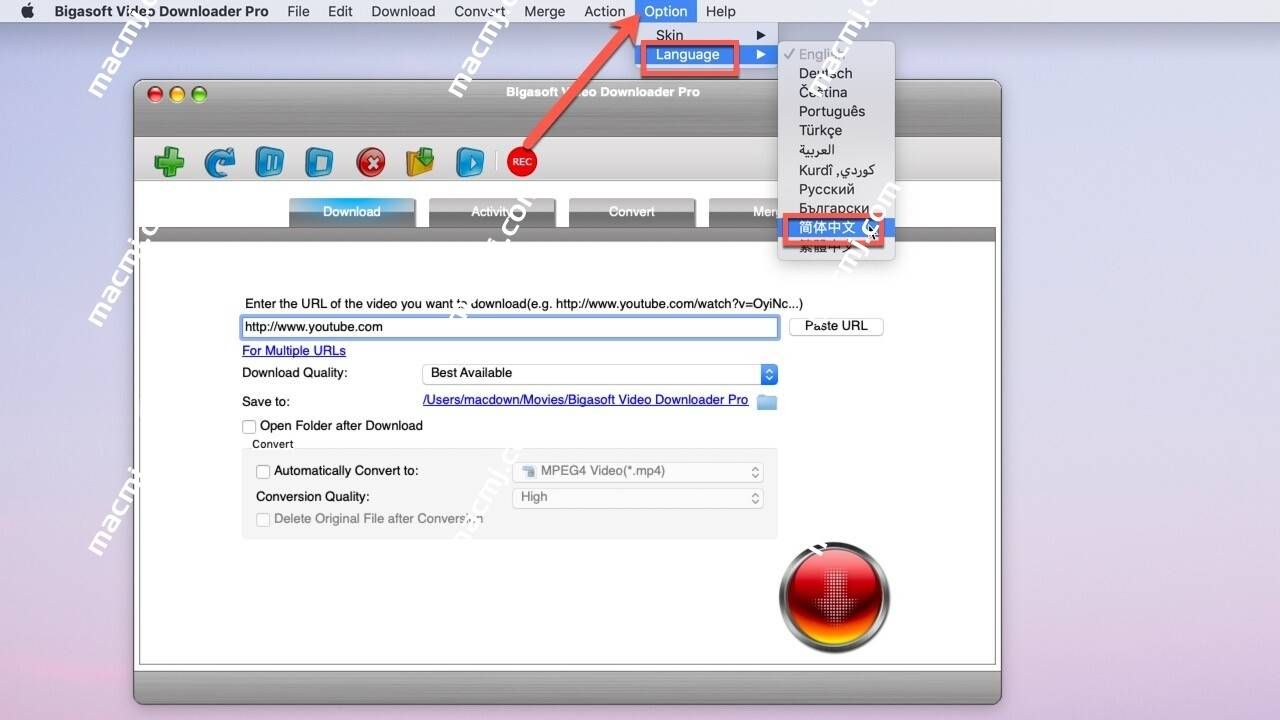1280x720 pixels.
Task: Open the Apple menu
Action: 27,11
